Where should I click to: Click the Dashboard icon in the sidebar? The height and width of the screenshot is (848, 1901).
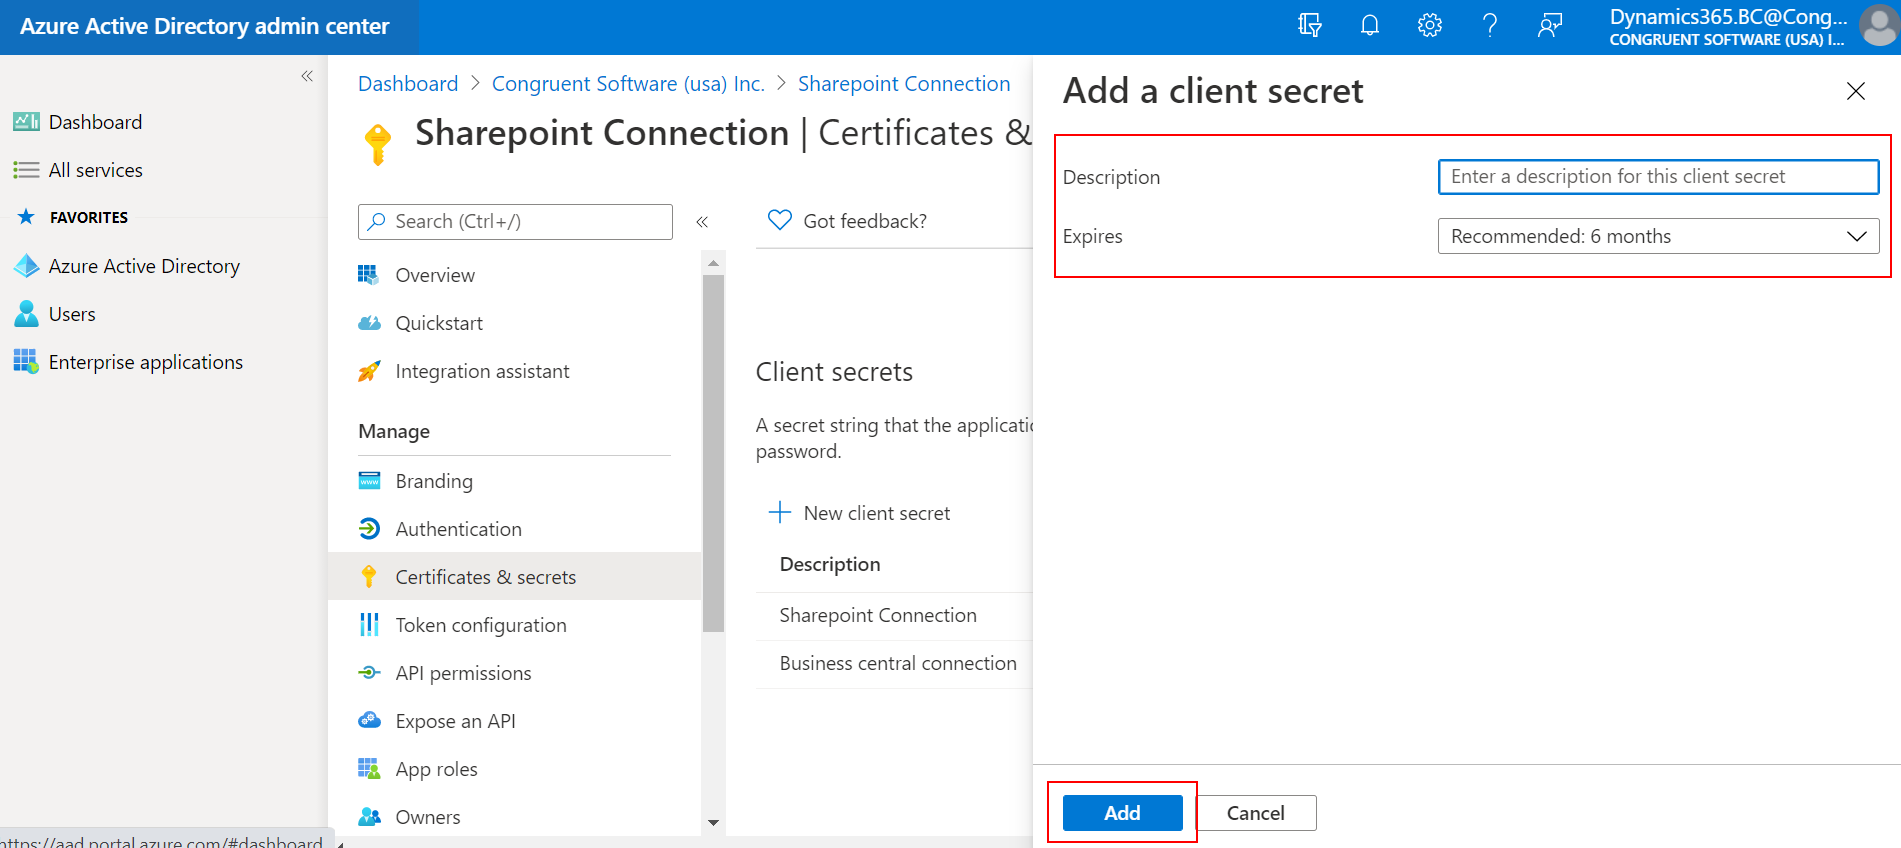pyautogui.click(x=26, y=122)
